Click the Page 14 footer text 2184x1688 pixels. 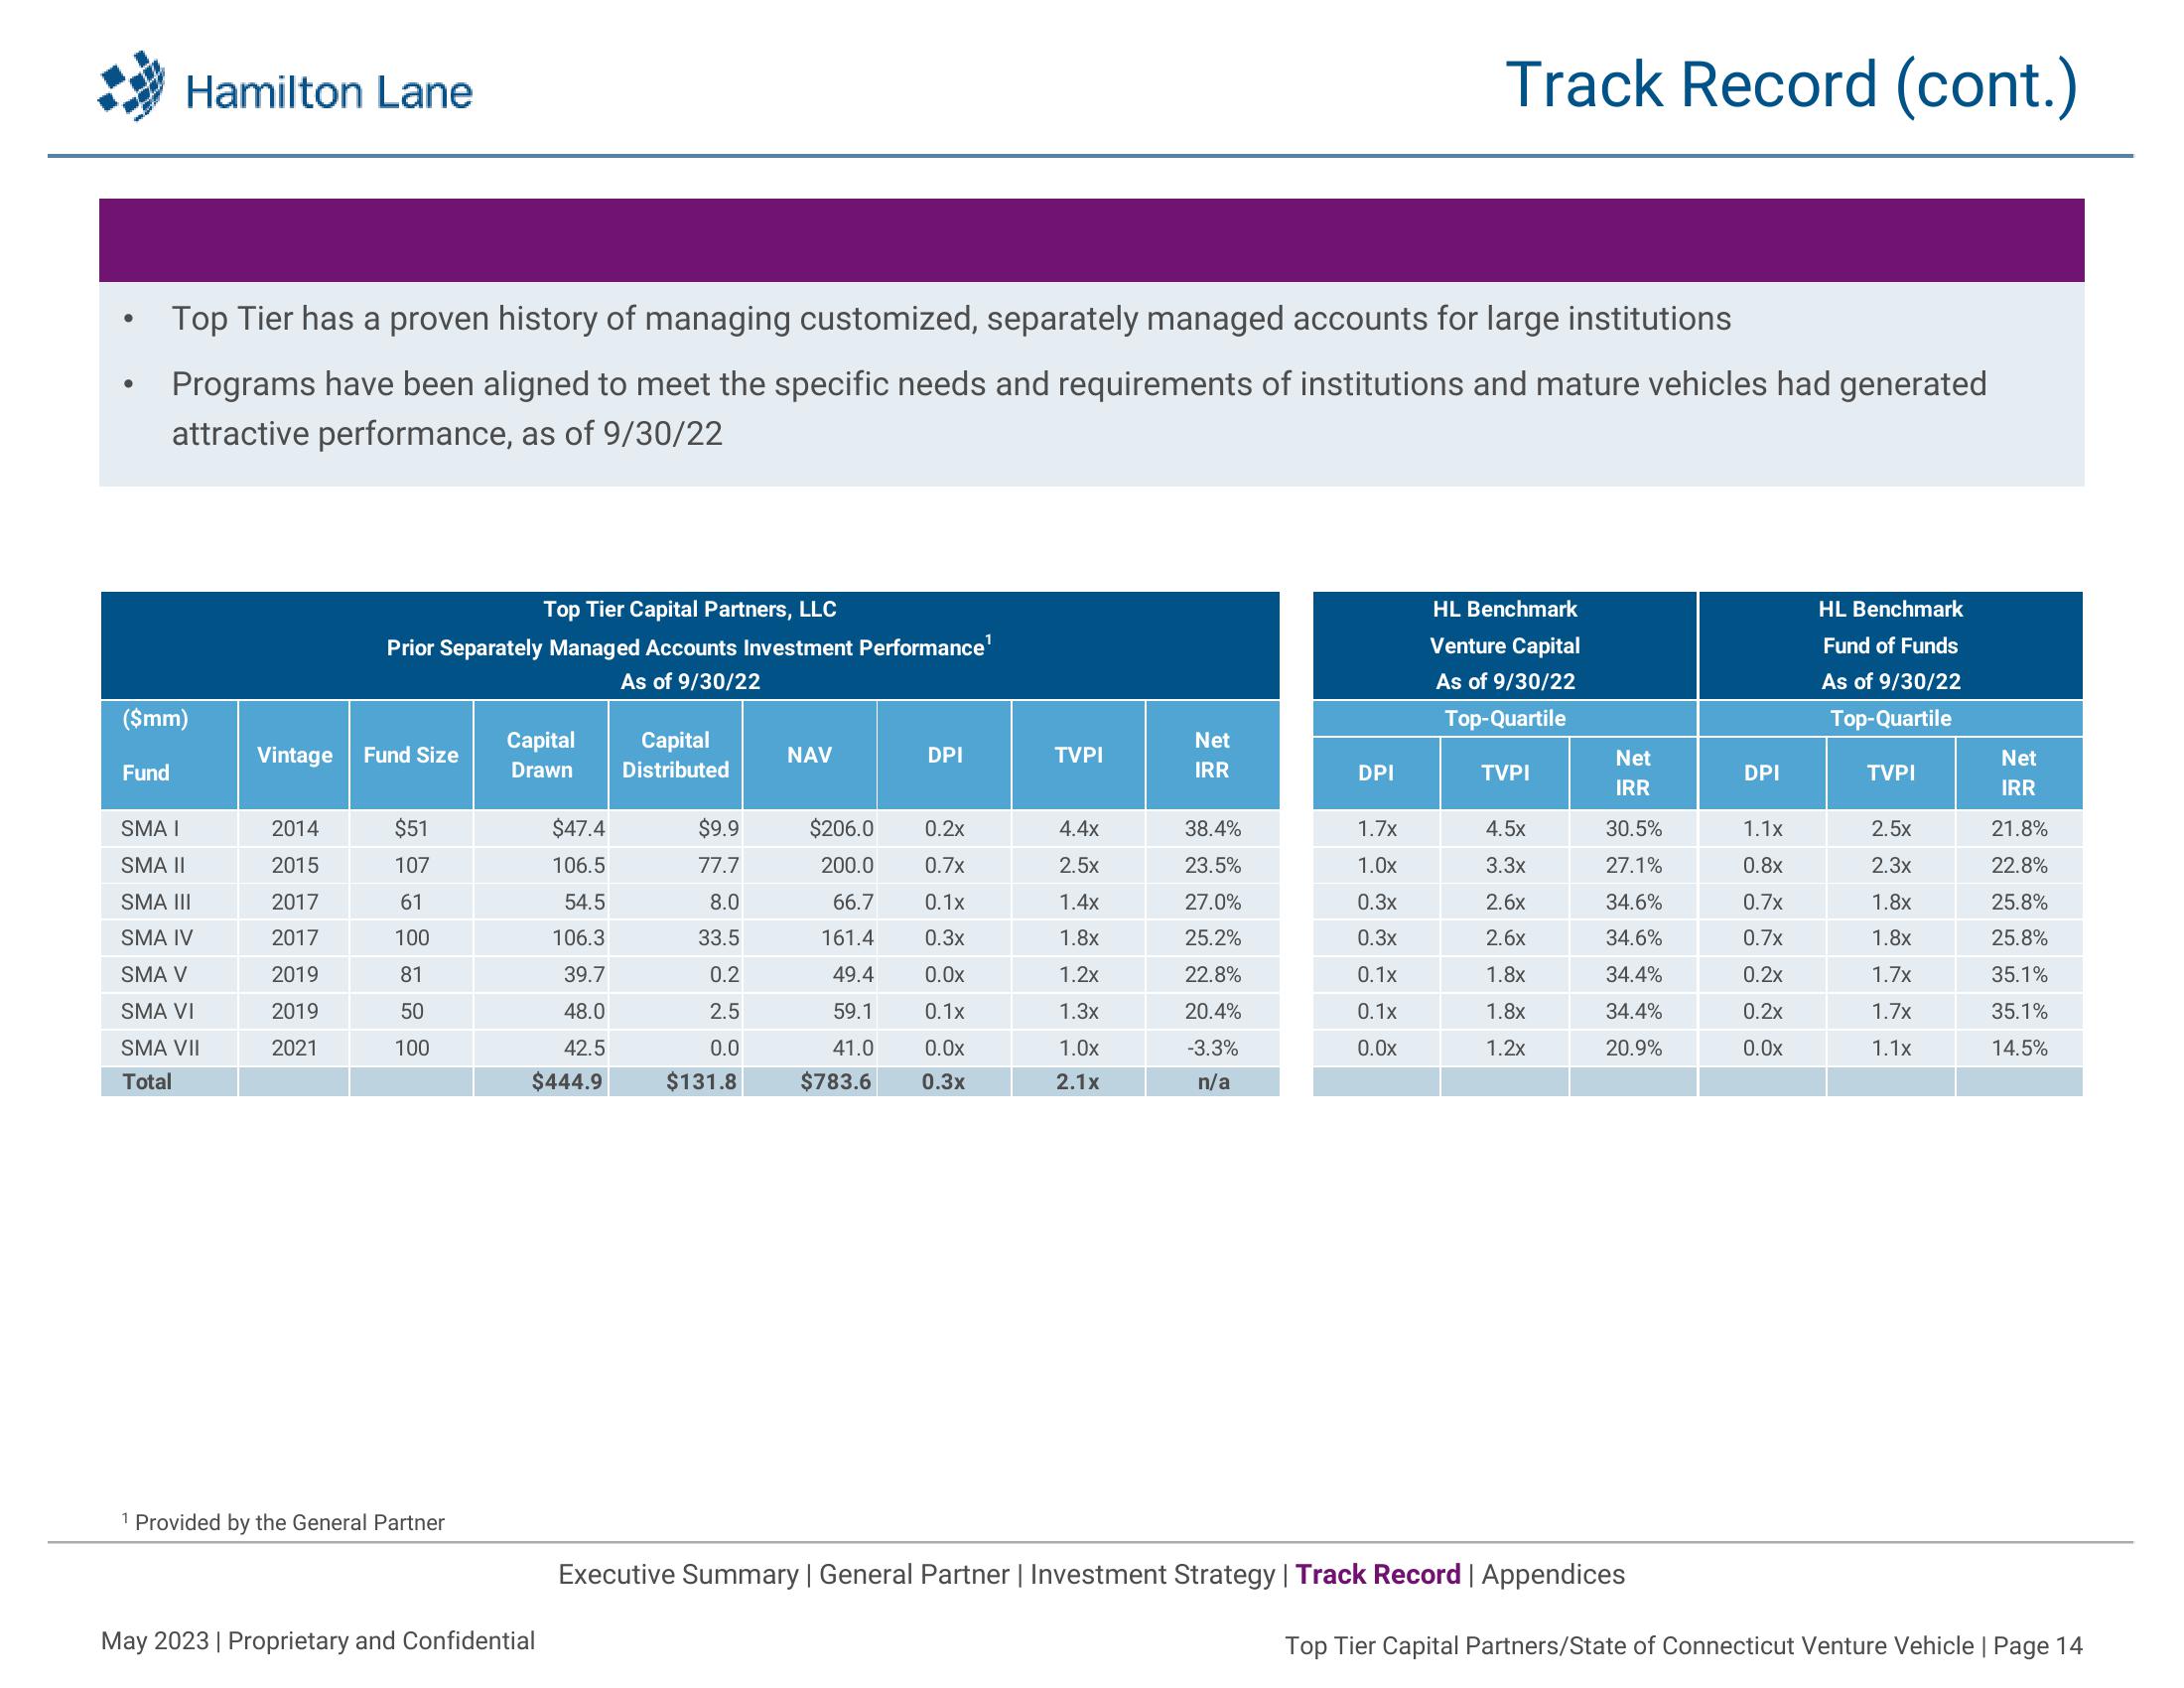[2038, 1646]
